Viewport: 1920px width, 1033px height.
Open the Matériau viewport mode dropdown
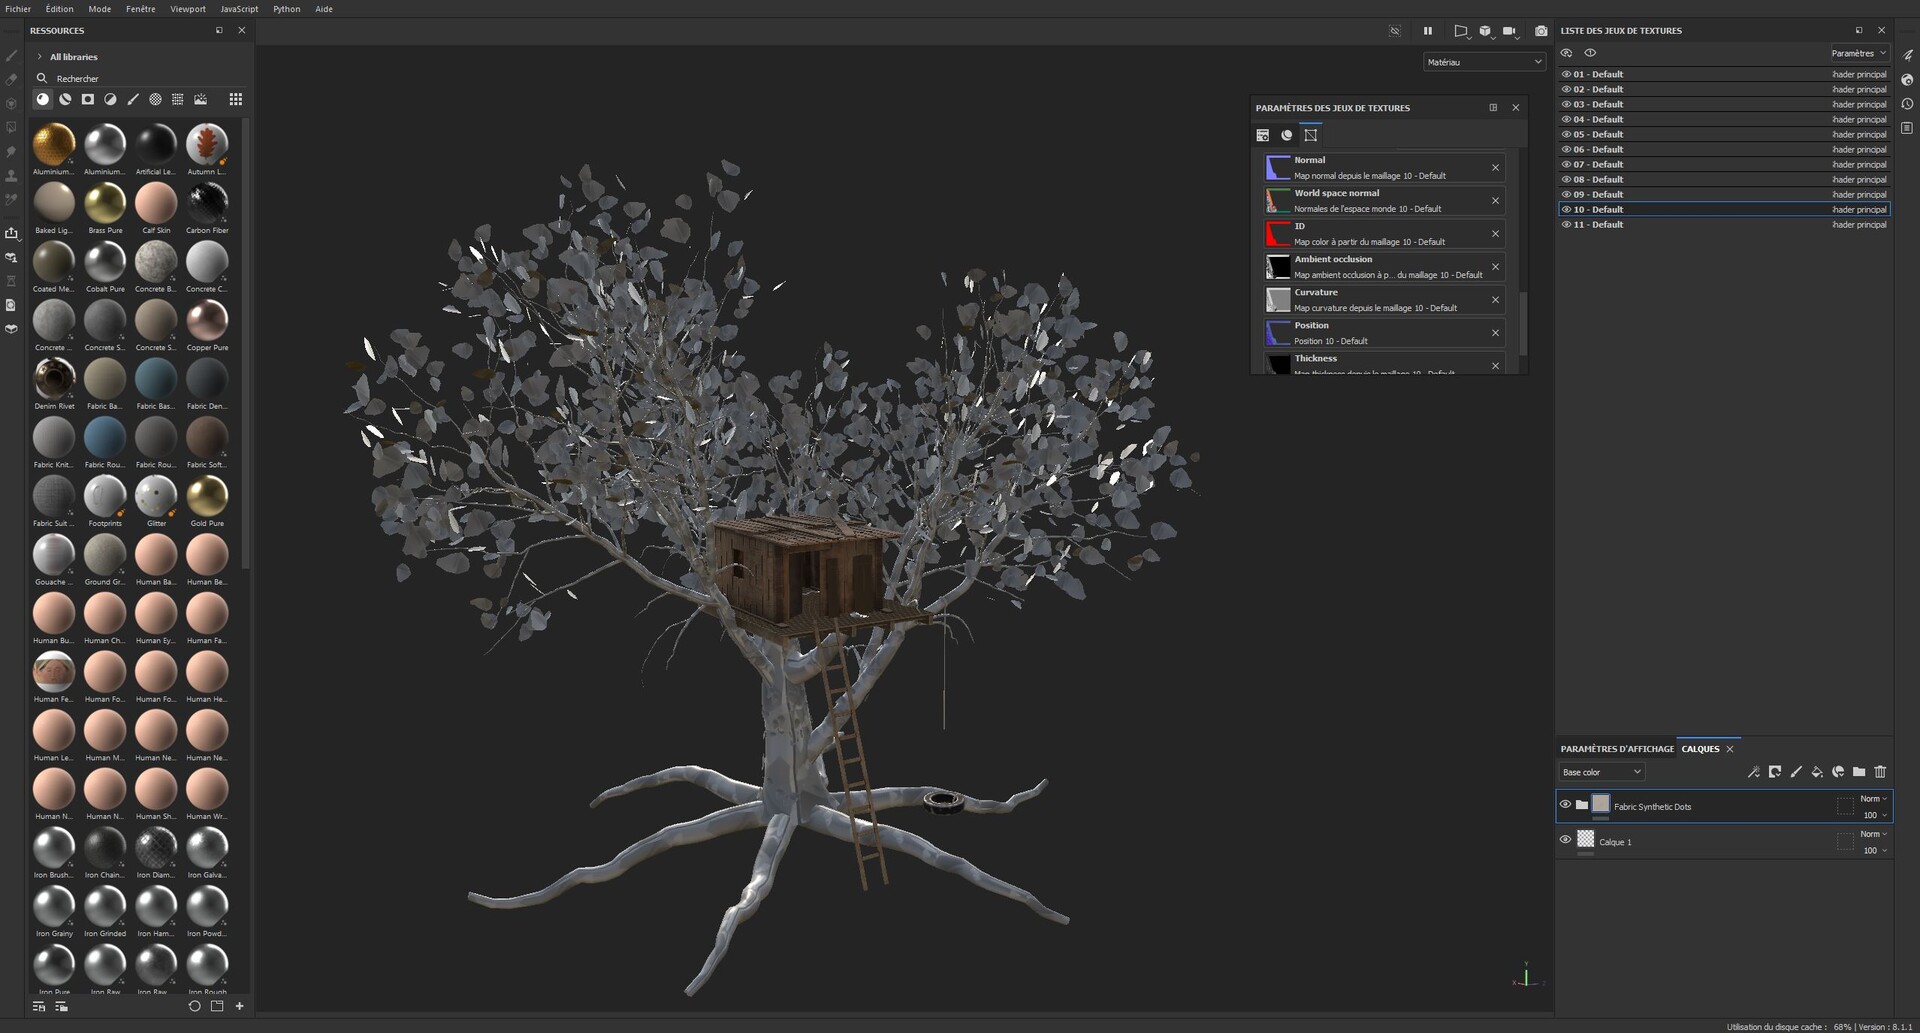pyautogui.click(x=1484, y=62)
